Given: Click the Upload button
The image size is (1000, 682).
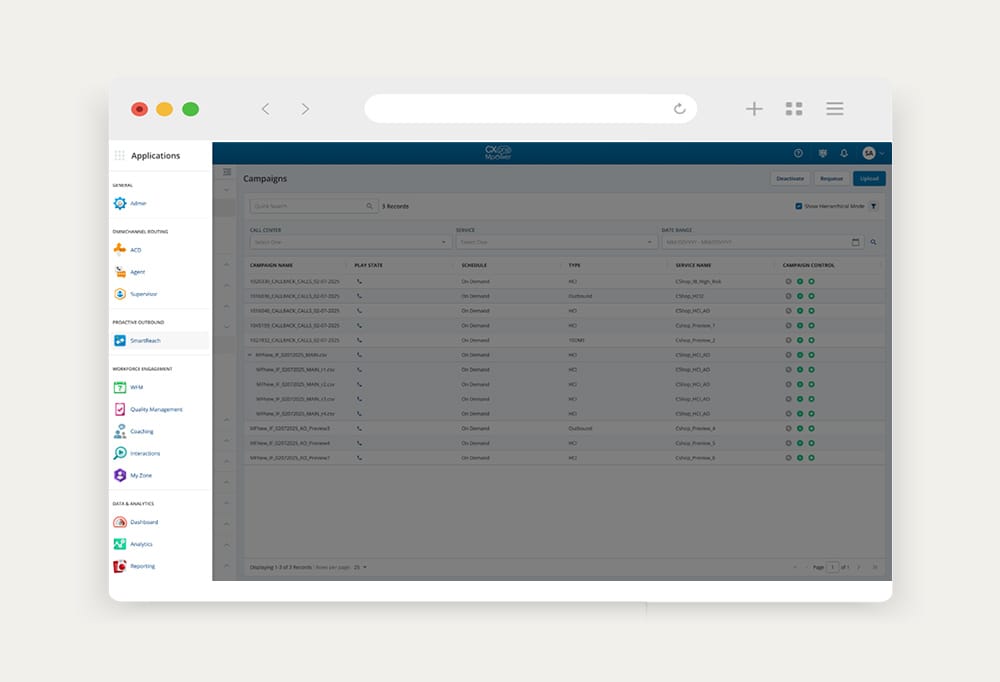Looking at the screenshot, I should (x=869, y=178).
